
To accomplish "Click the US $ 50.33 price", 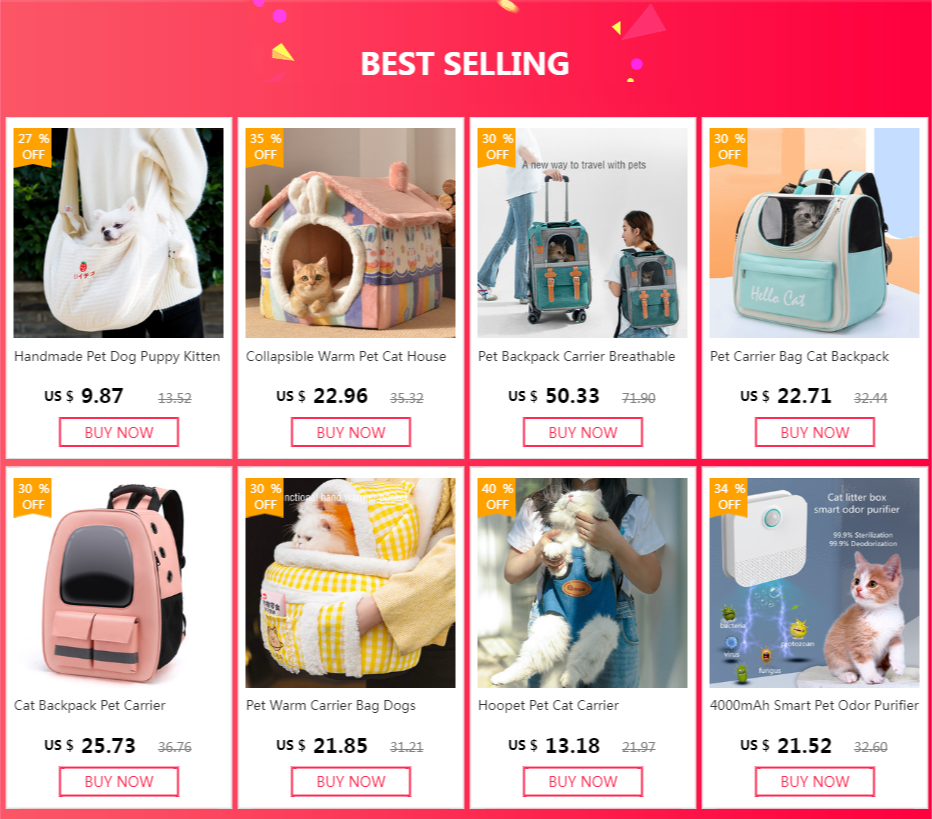I will click(x=553, y=396).
